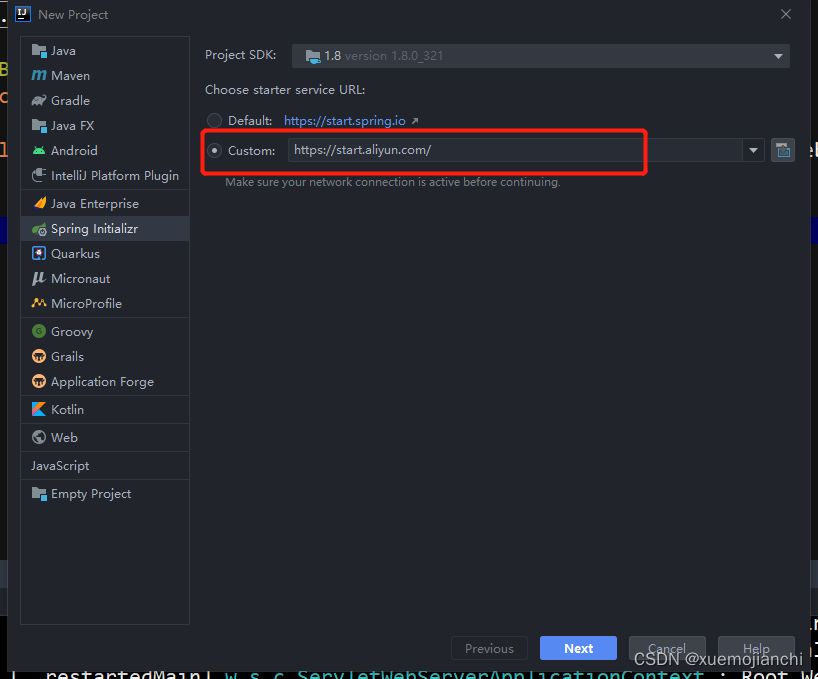The height and width of the screenshot is (679, 818).
Task: Click the 'Grails' label
Action: pos(67,357)
